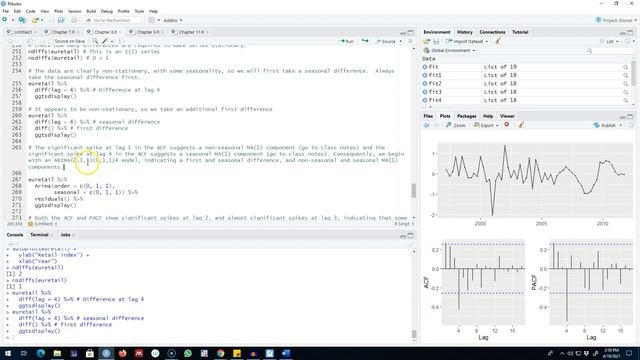640x360 pixels.
Task: View the fit2 object with its magnifier icon
Action: (x=625, y=84)
